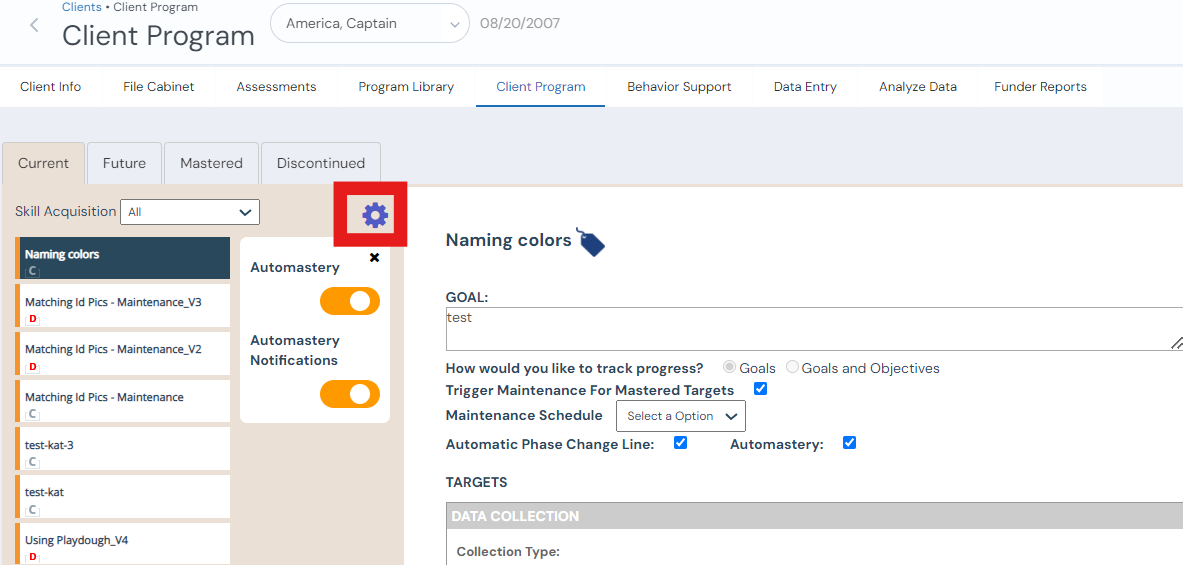
Task: Open the Behavior Support tab
Action: [679, 87]
